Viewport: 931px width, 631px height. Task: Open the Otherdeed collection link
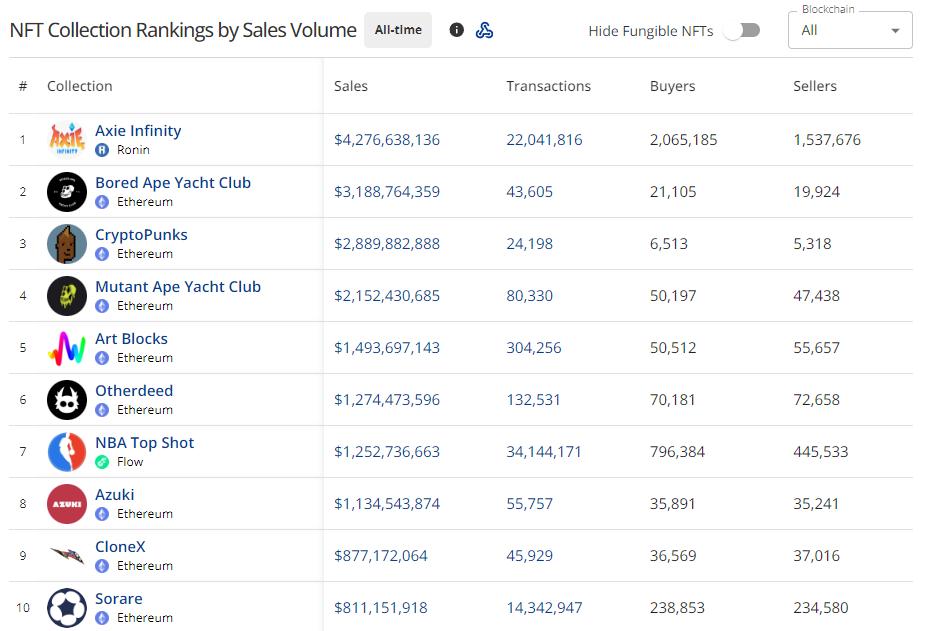tap(134, 391)
